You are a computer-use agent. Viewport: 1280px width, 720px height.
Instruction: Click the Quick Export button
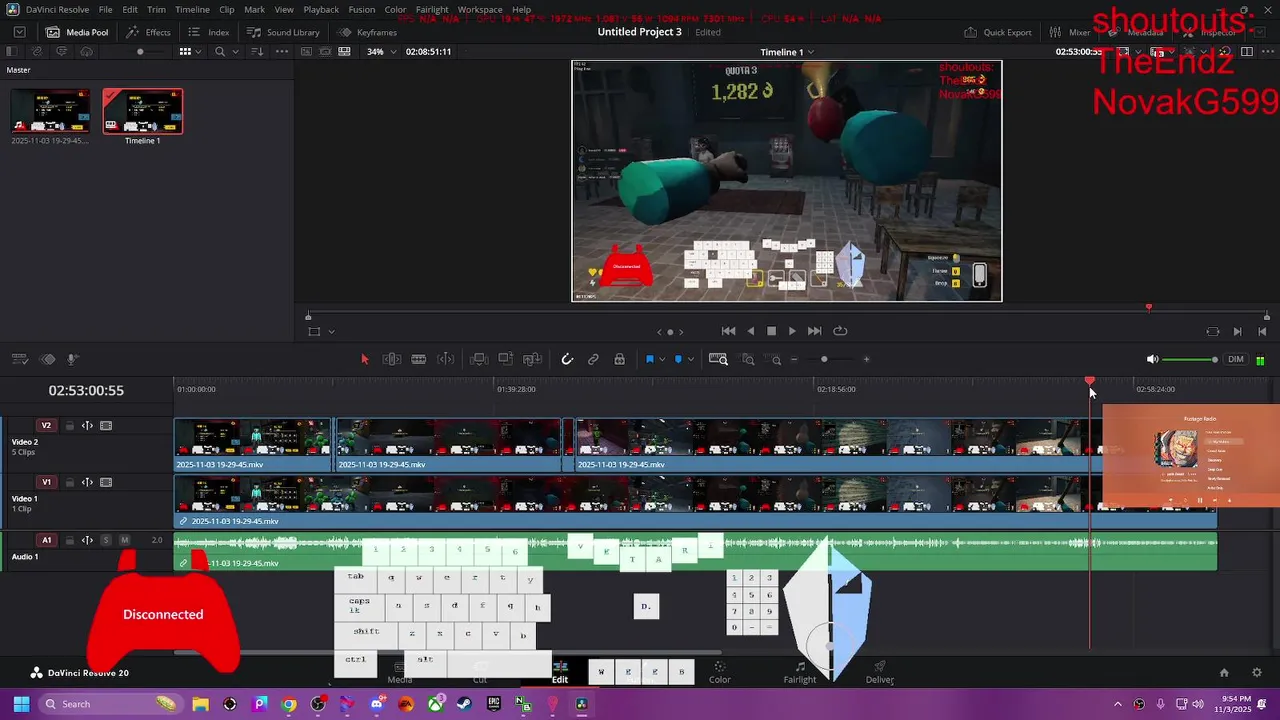point(998,32)
